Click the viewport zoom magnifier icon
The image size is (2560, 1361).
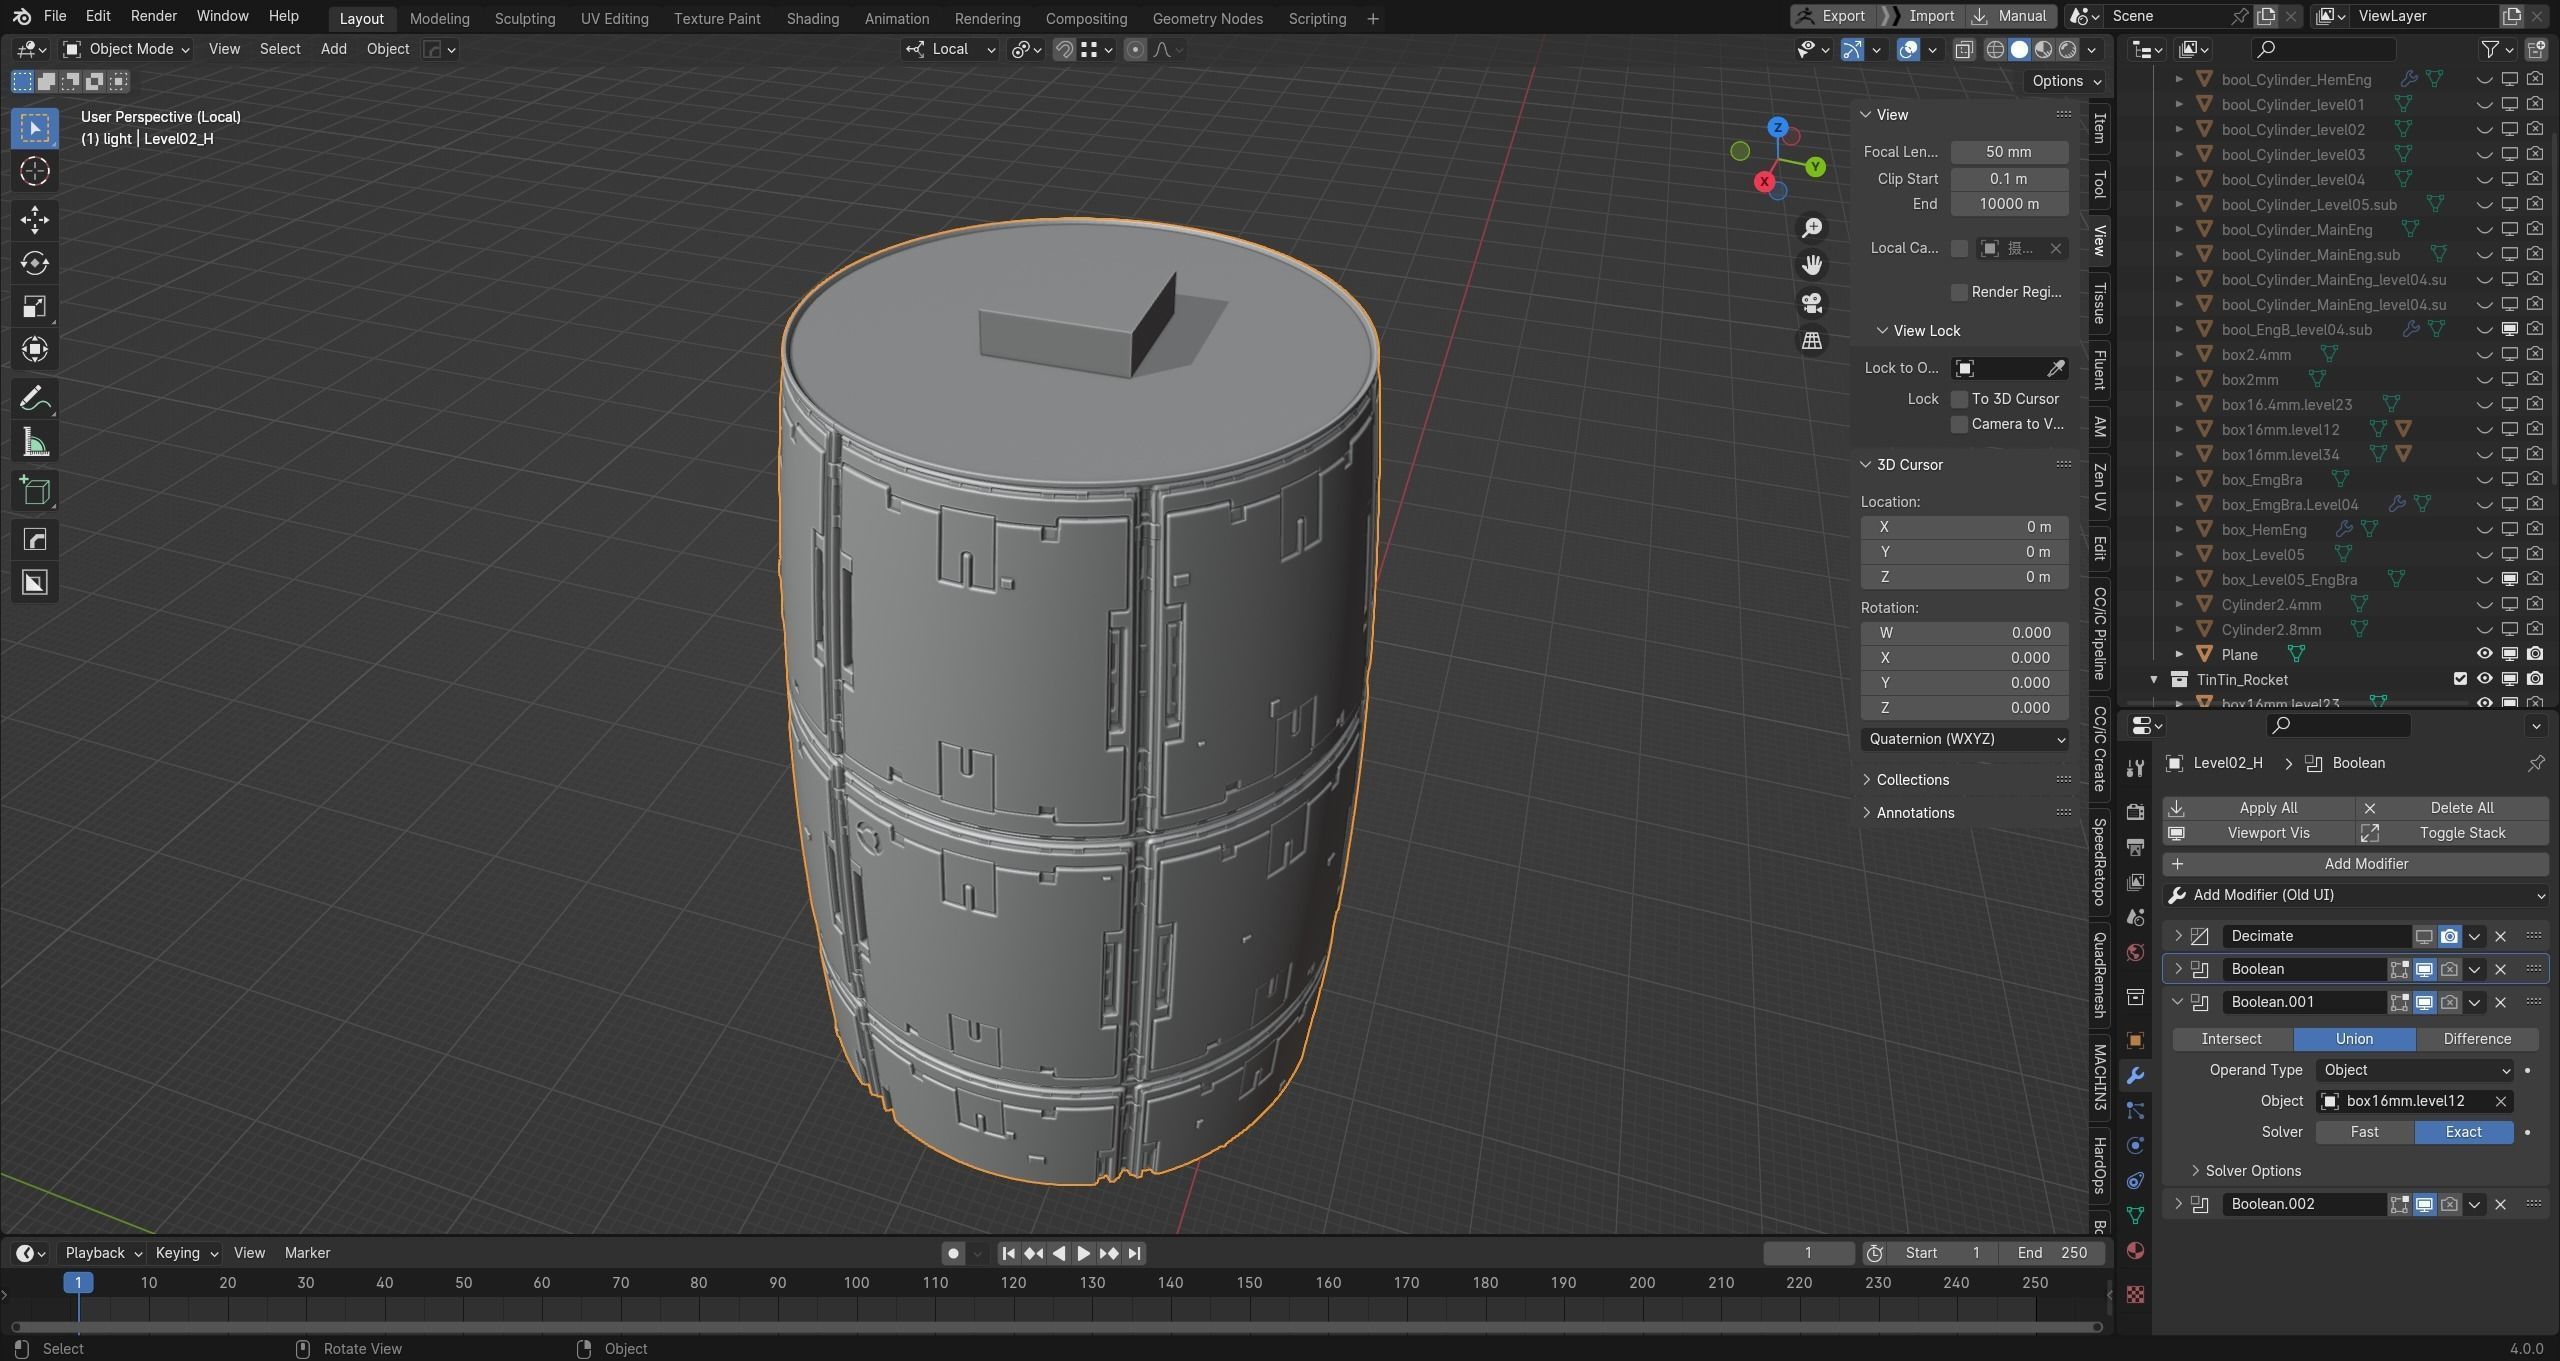[1812, 228]
